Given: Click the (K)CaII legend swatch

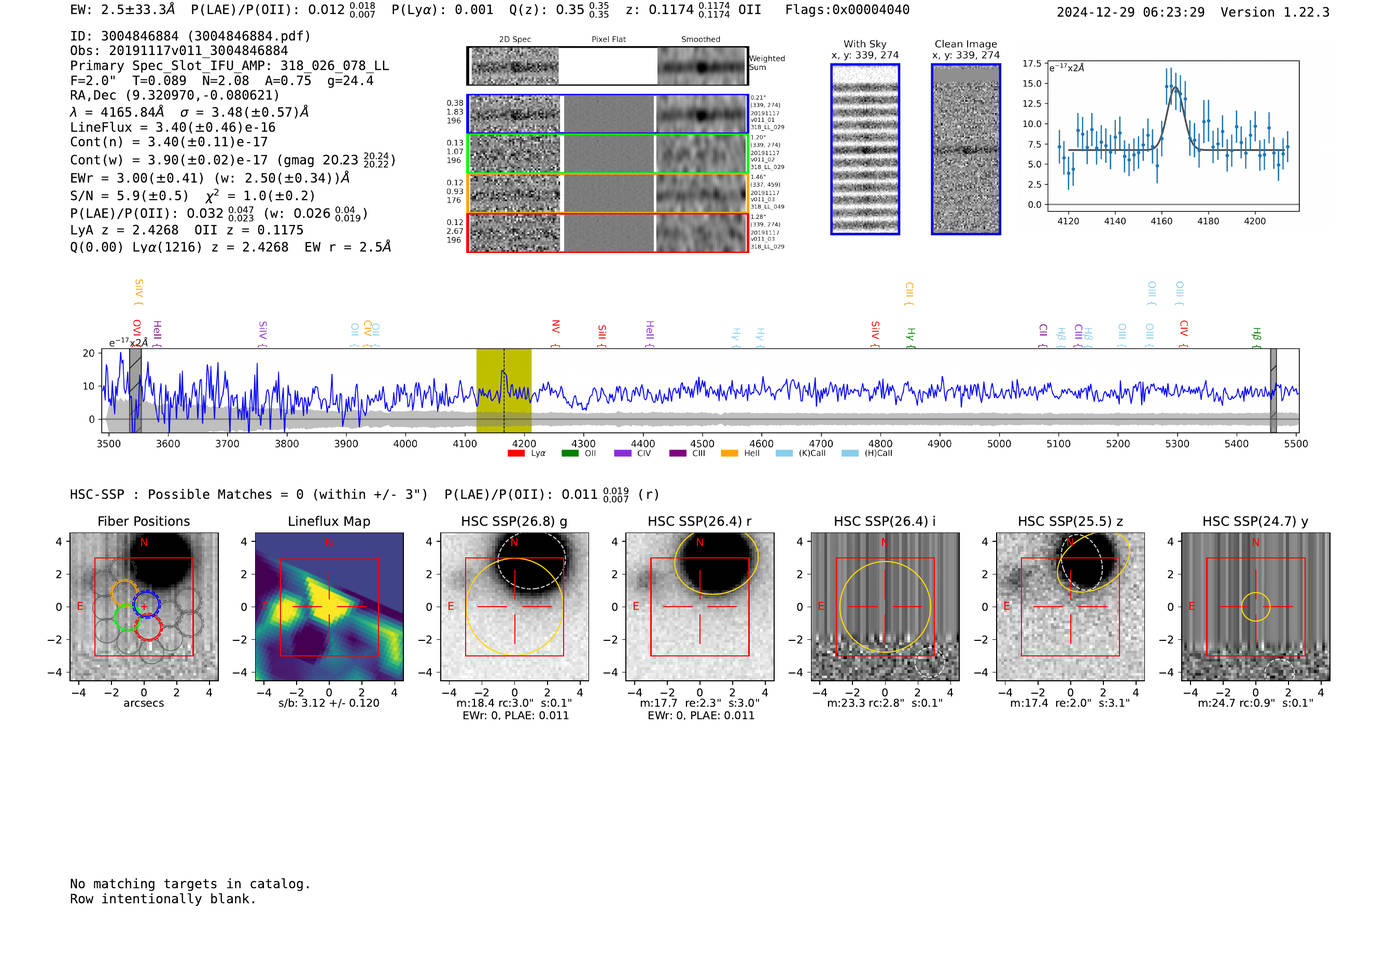Looking at the screenshot, I should [x=784, y=453].
